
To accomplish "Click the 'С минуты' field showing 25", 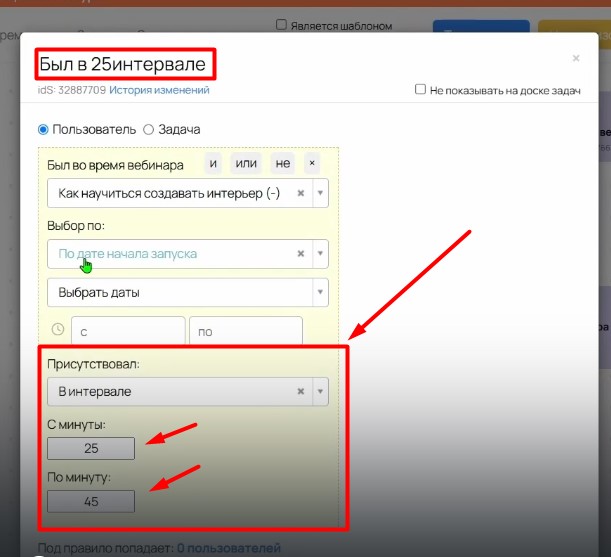I will click(x=91, y=448).
